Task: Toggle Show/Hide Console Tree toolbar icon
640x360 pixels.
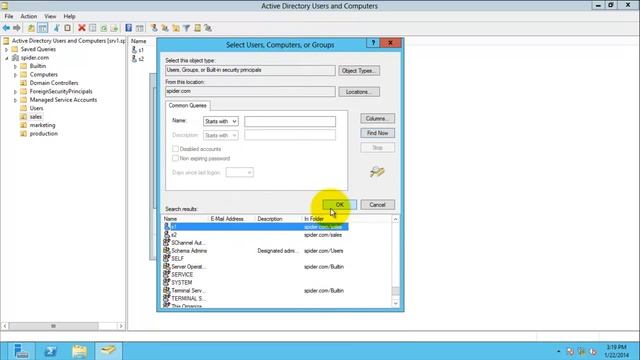Action: [x=42, y=28]
